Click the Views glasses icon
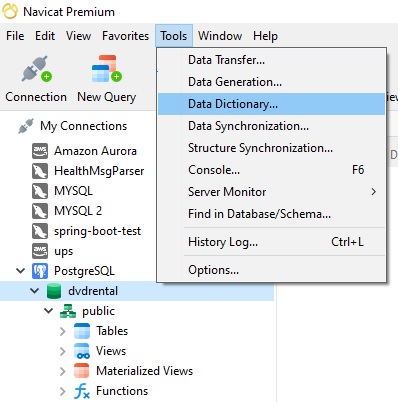 (x=82, y=351)
